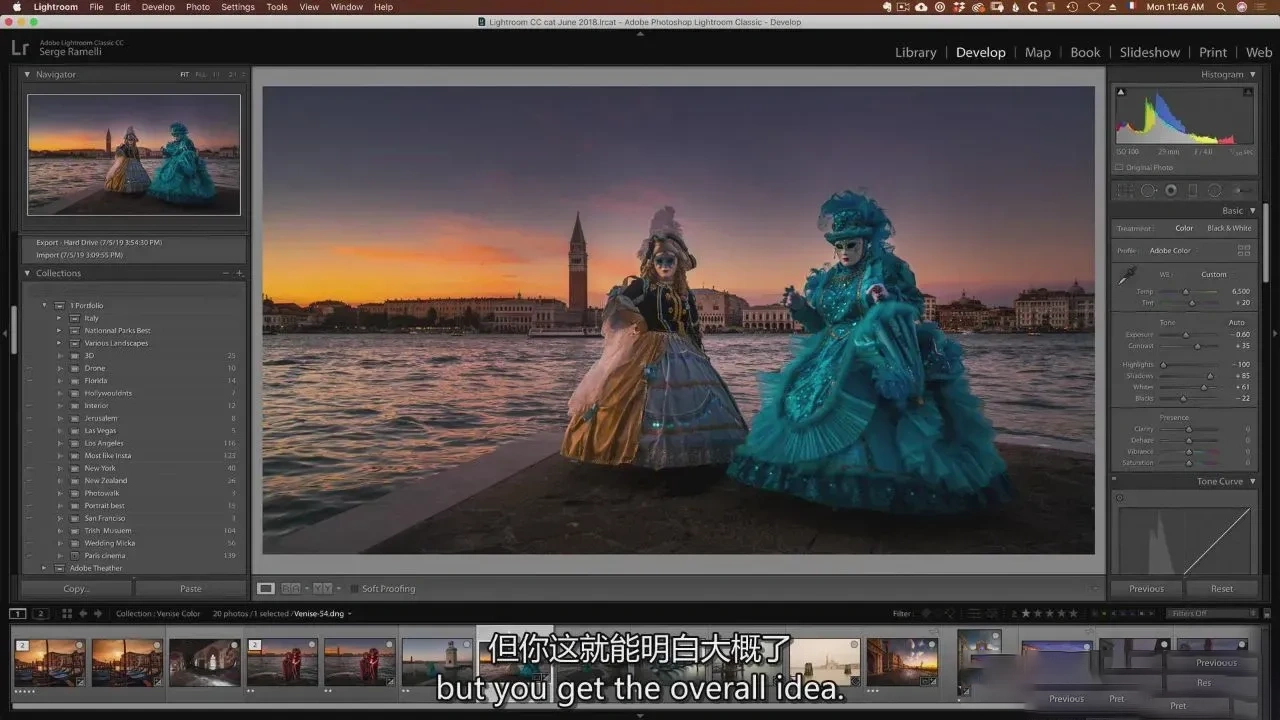Open the Profile Browser grid icon
Screen dimensions: 1280x720
1244,250
